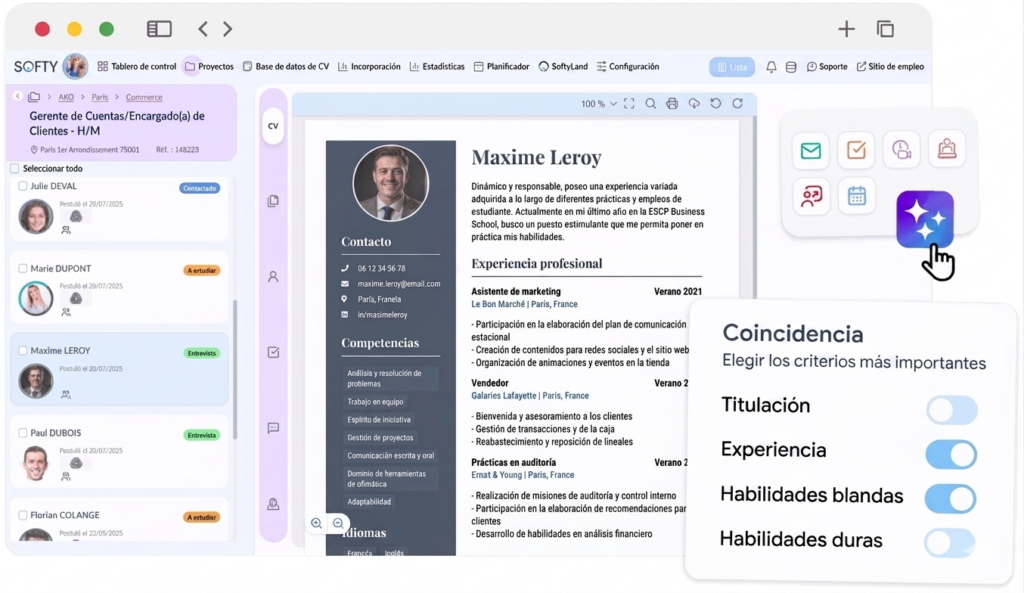Open the calendar scheduling icon
Image resolution: width=1024 pixels, height=593 pixels.
click(x=856, y=196)
